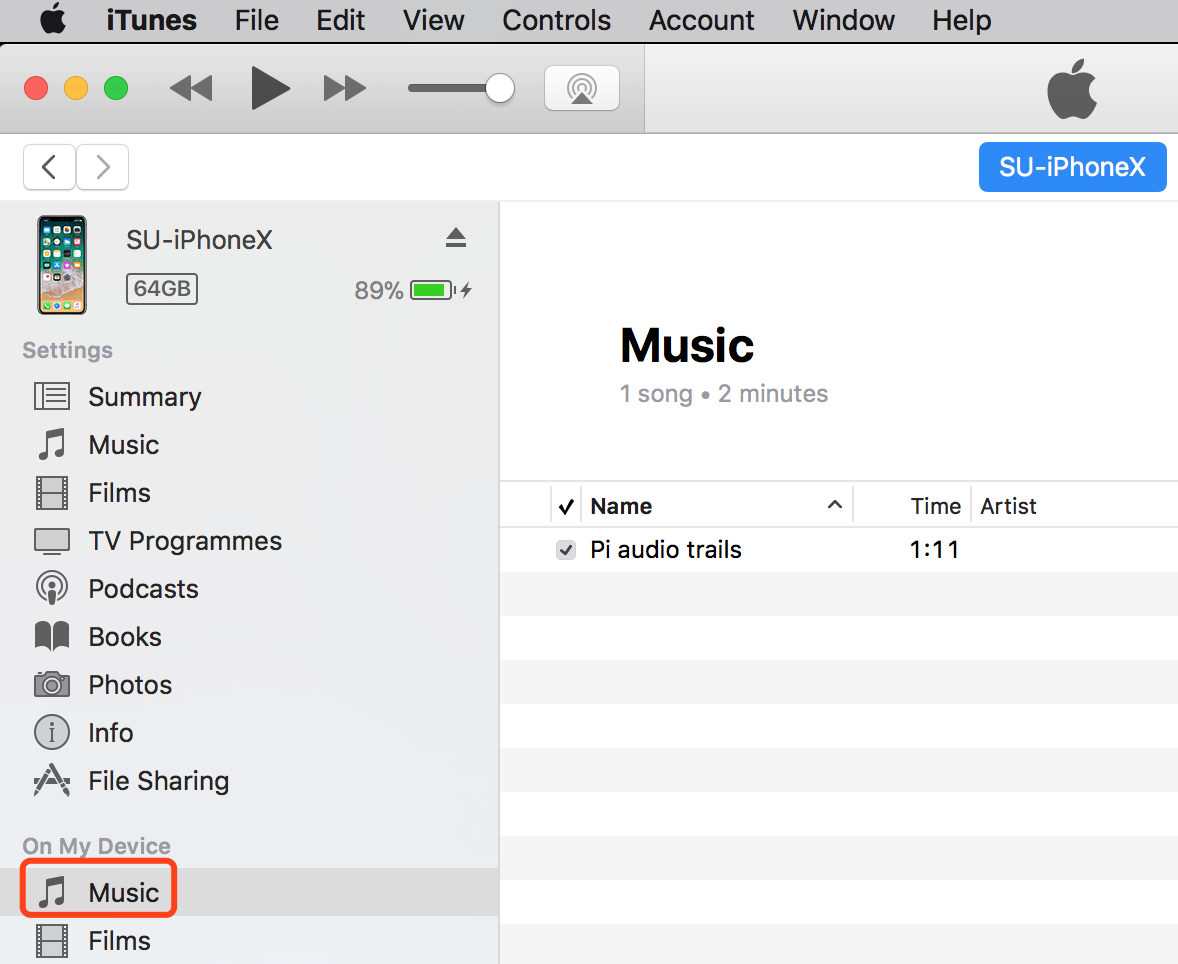Open Films under Settings section

pos(119,493)
